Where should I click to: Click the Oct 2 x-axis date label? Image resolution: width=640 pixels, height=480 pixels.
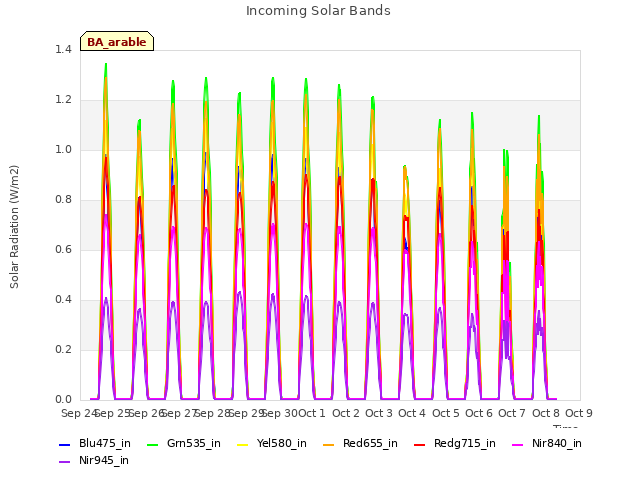346,413
